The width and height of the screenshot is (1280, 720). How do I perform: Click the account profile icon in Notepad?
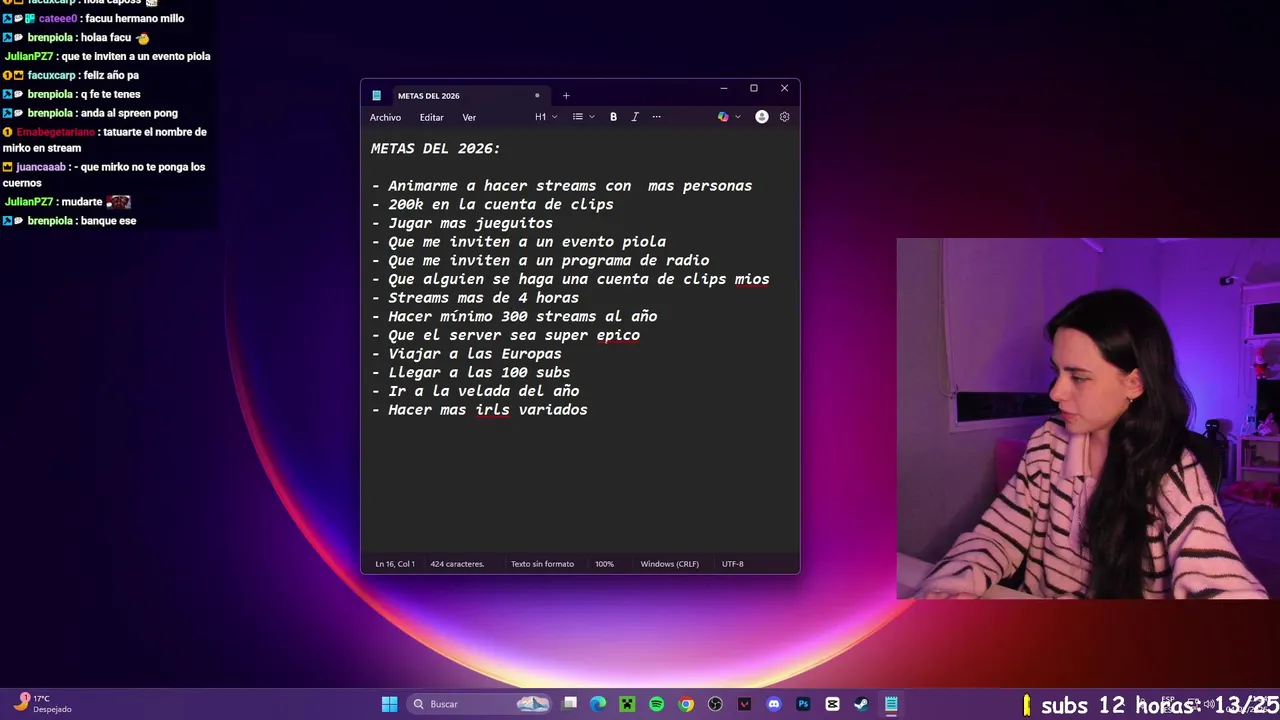[x=762, y=117]
